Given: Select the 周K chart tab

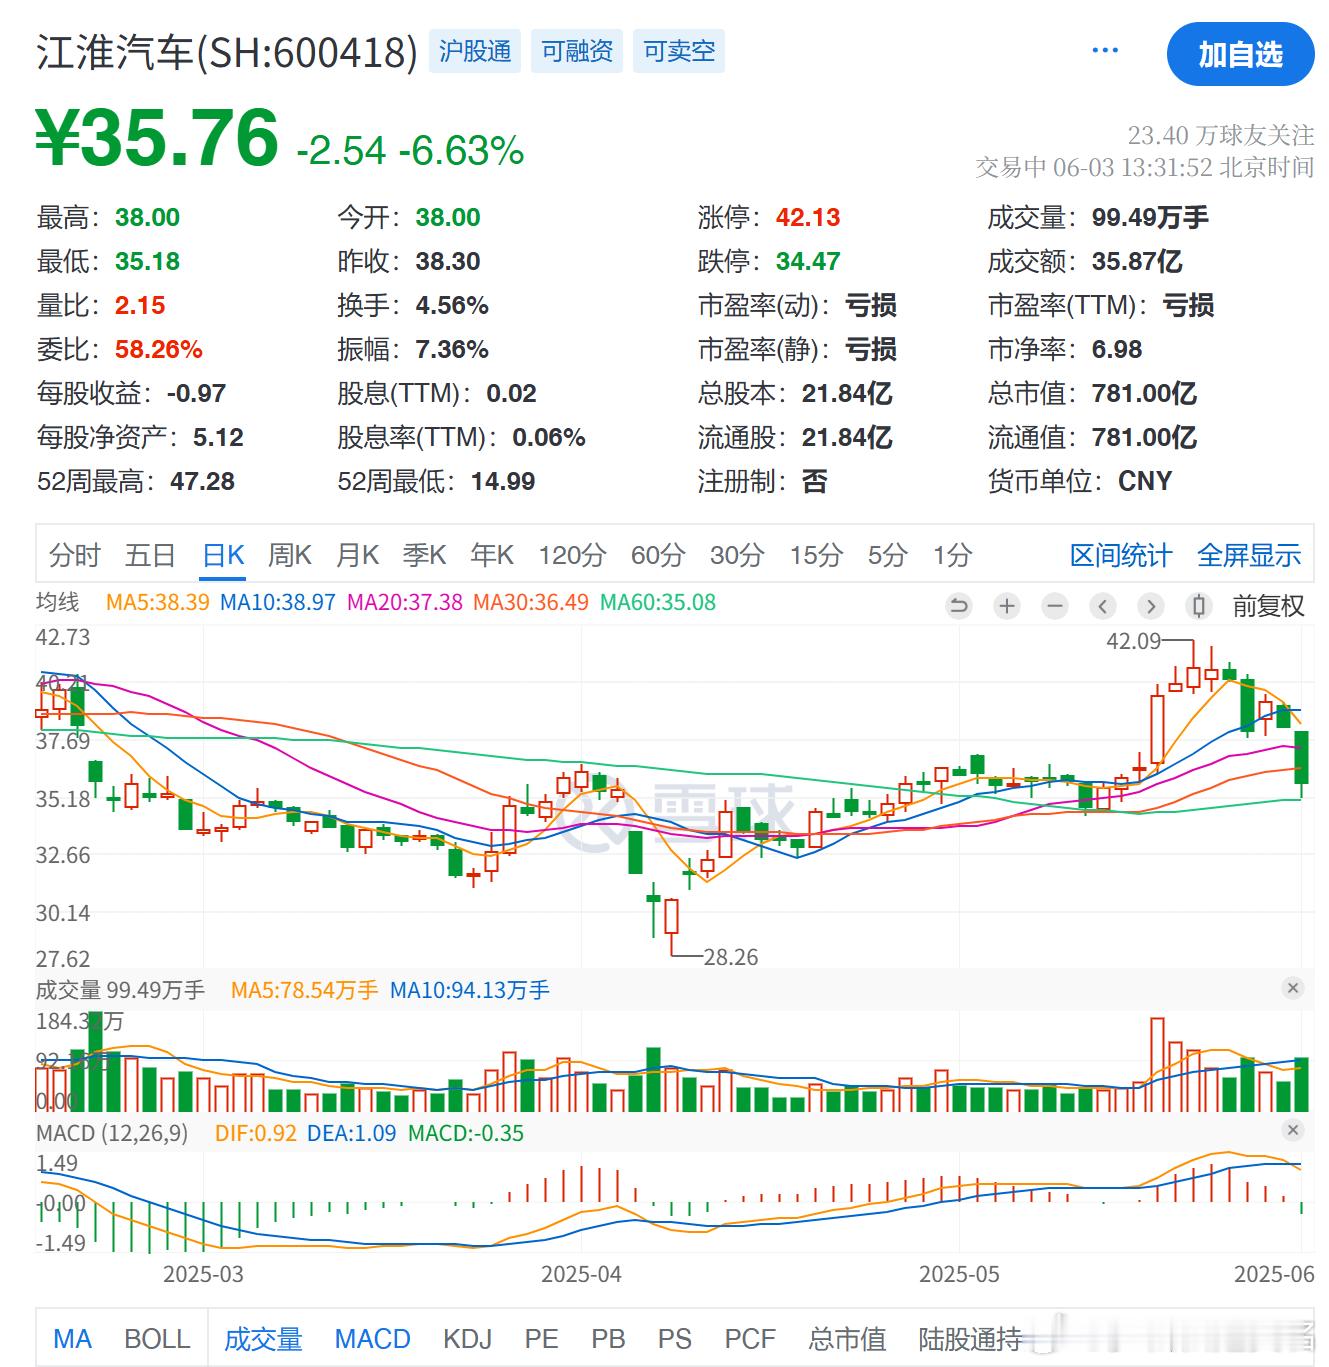Looking at the screenshot, I should click(x=290, y=555).
